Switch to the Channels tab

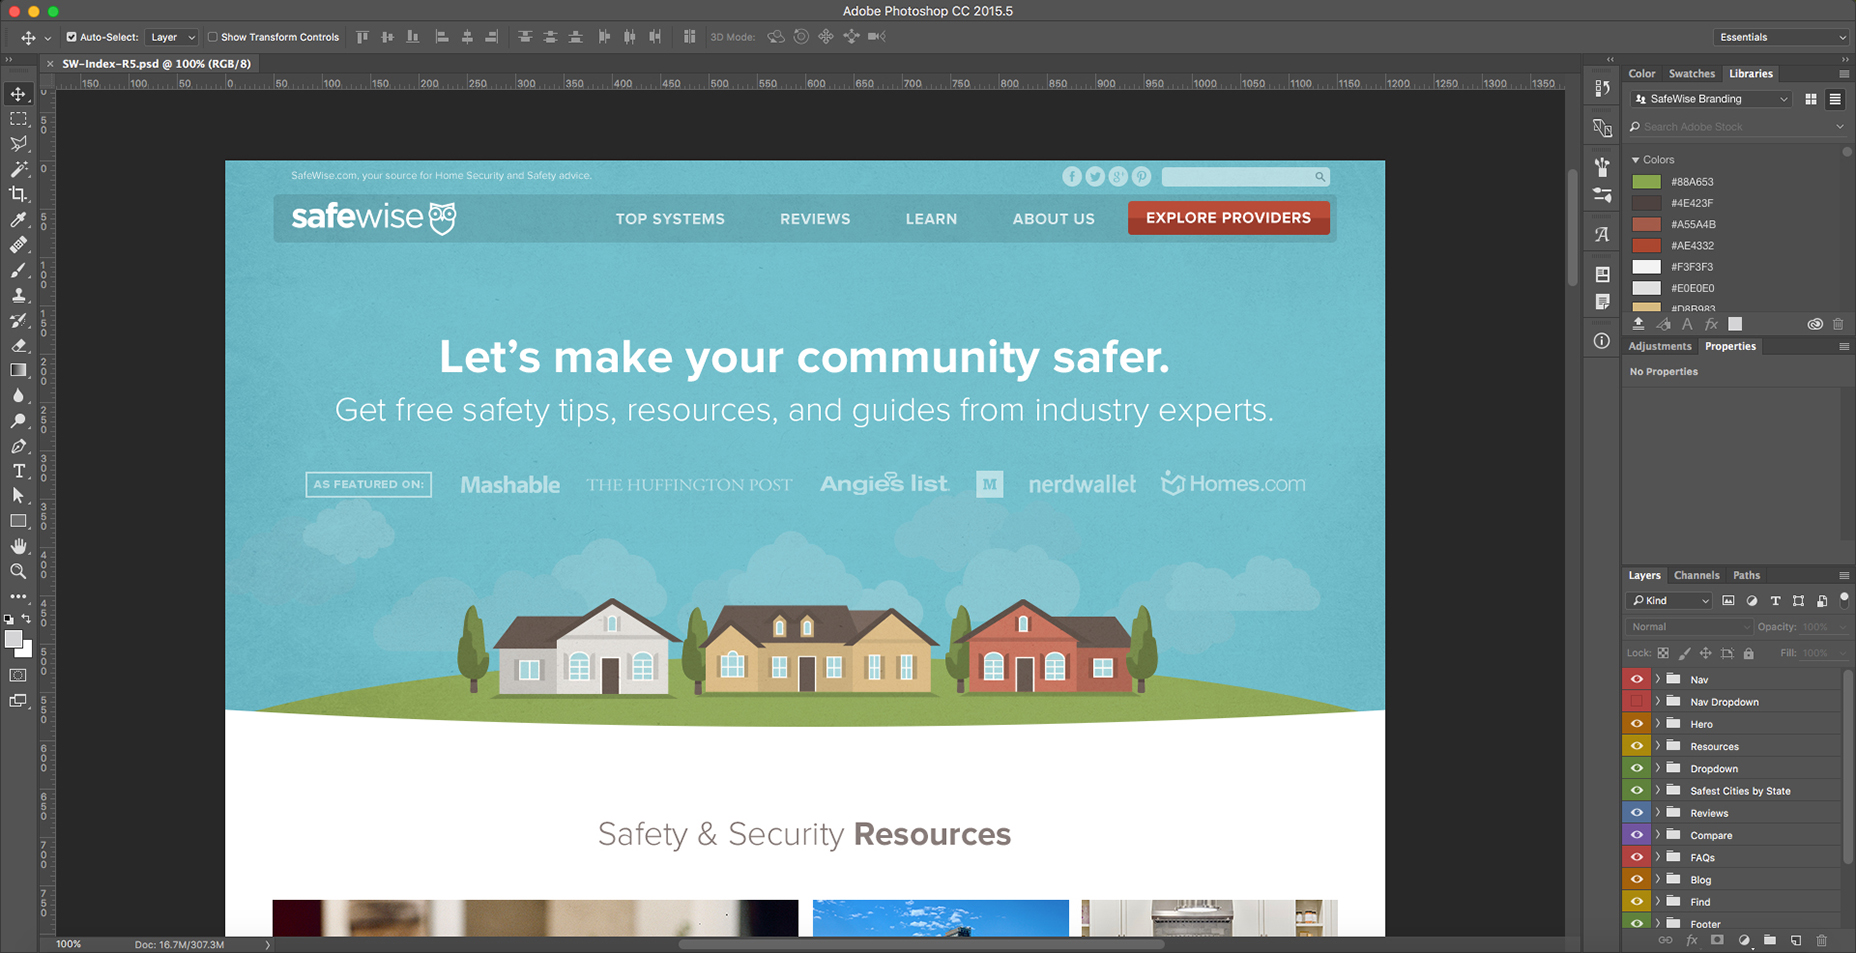click(1696, 575)
